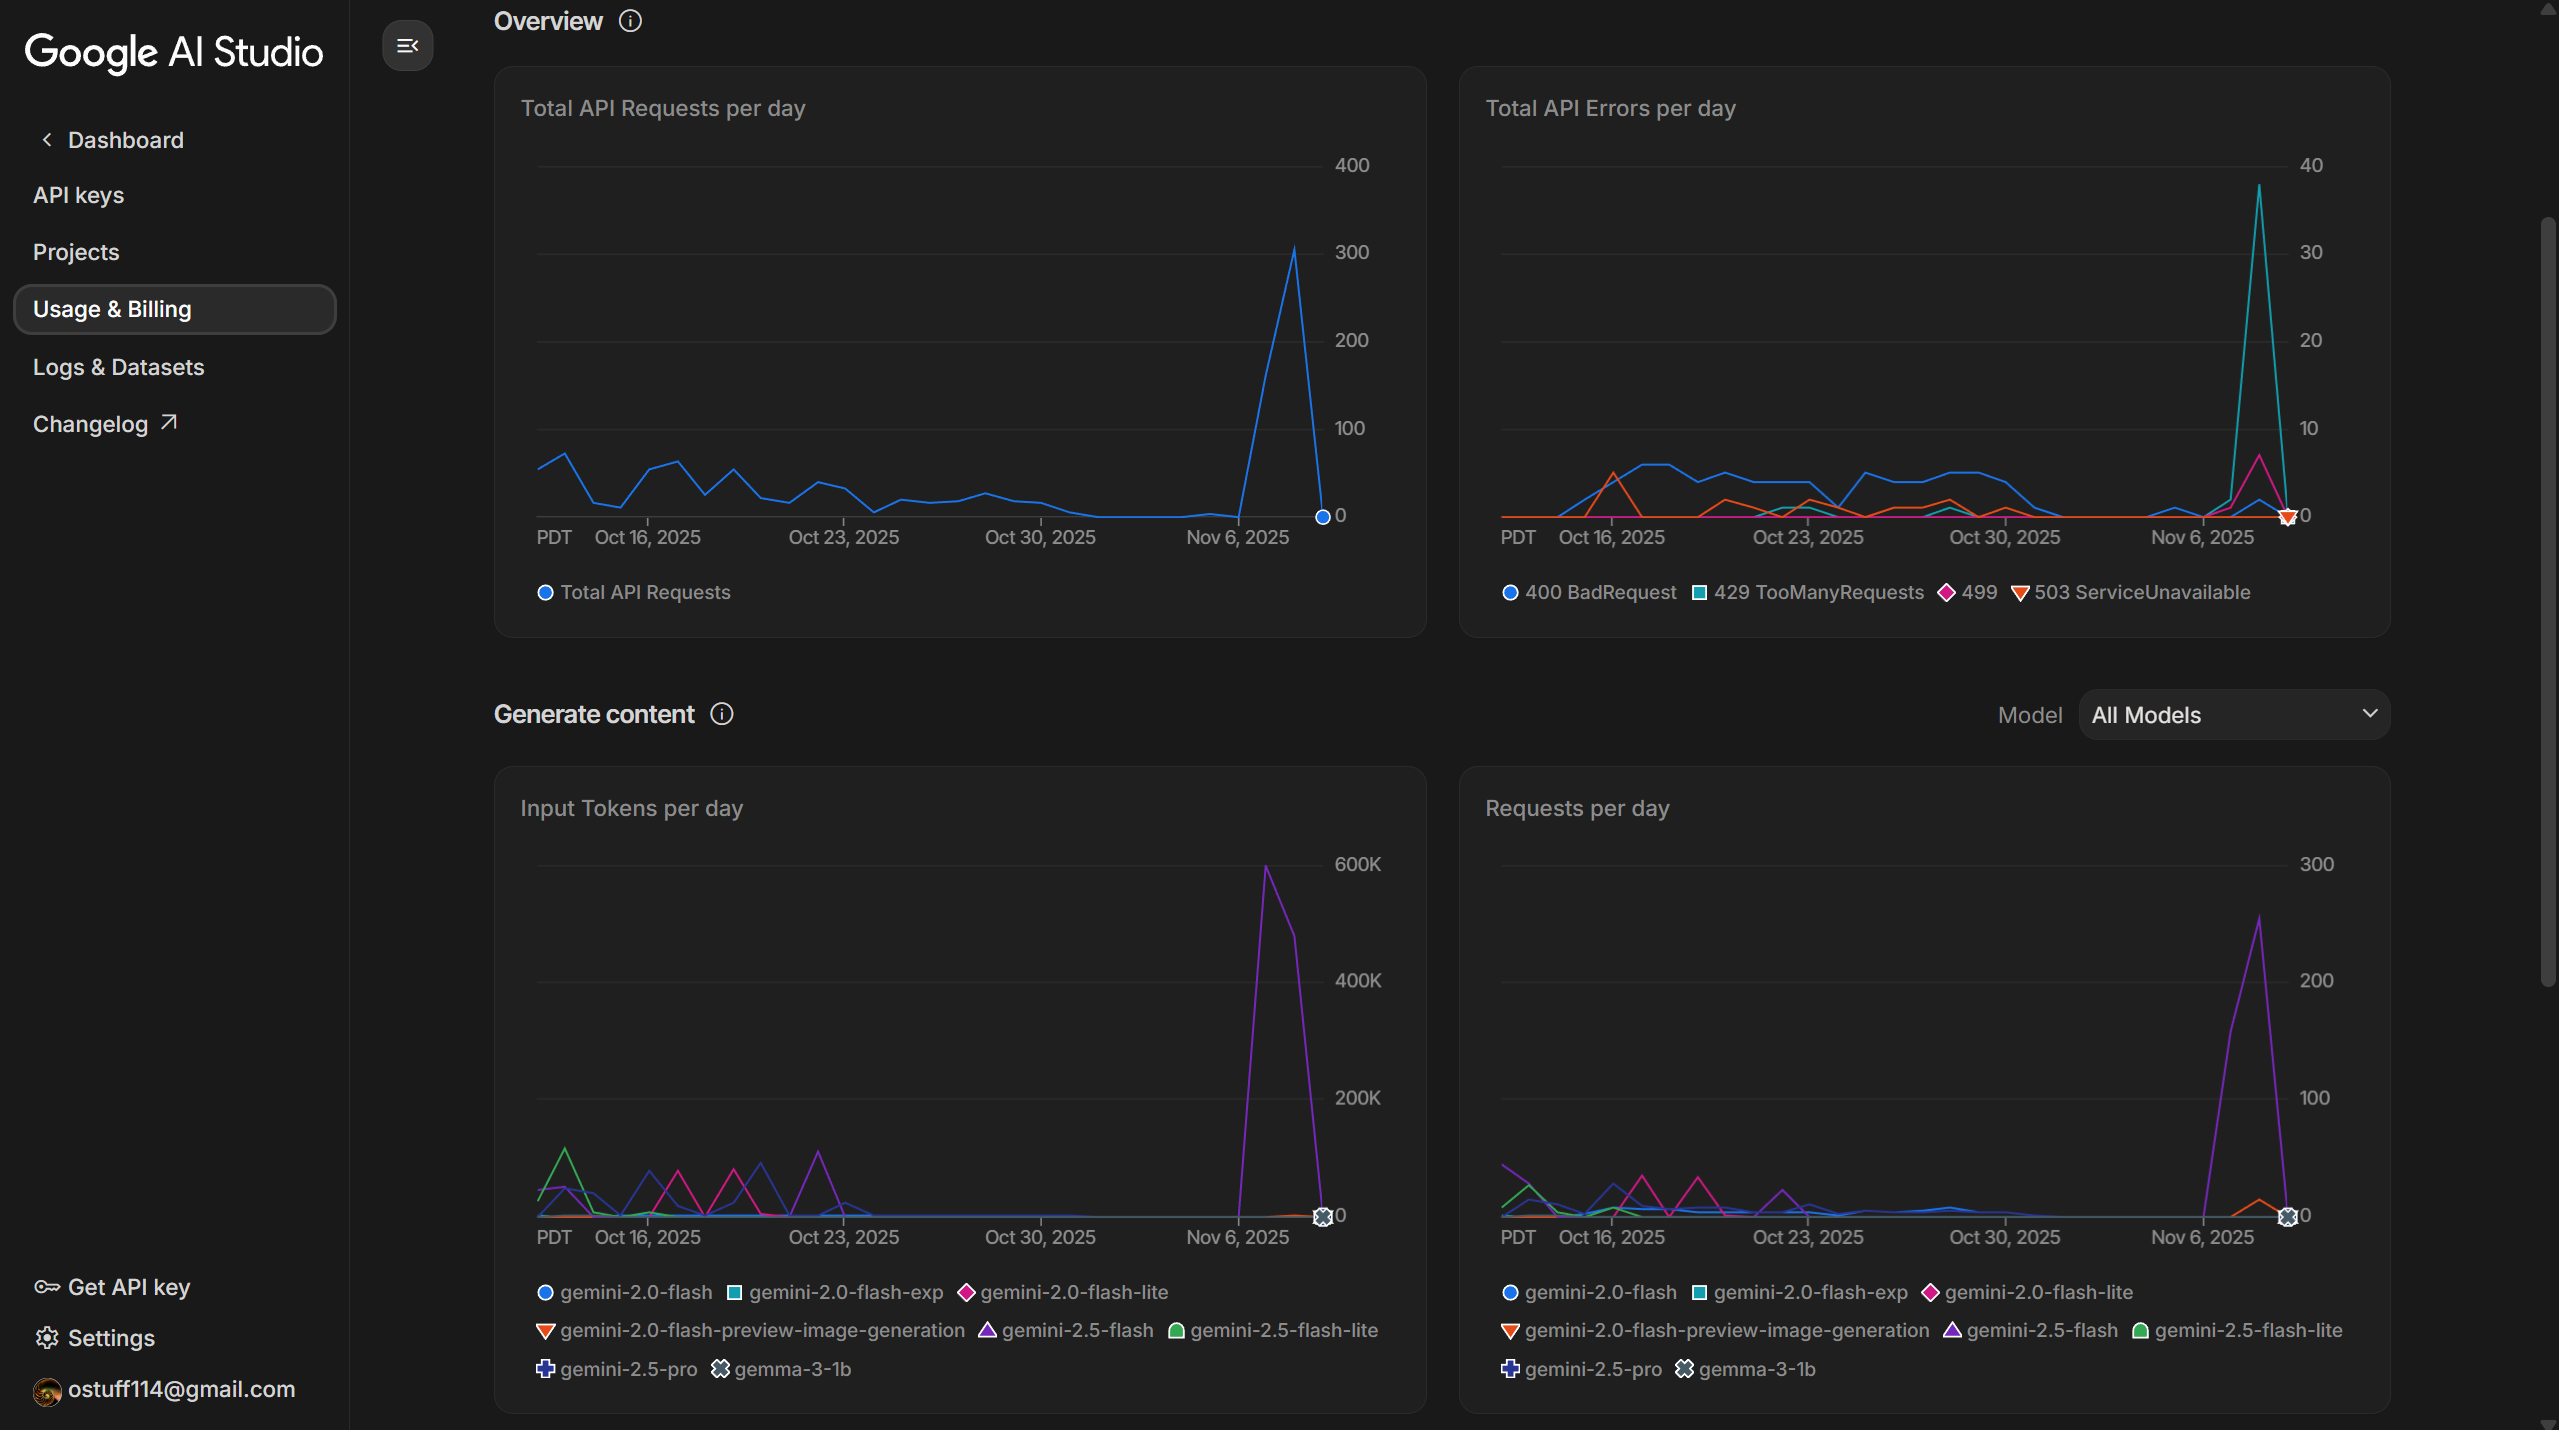This screenshot has height=1430, width=2559.
Task: Click the Model dropdown chevron arrow
Action: 2369,714
